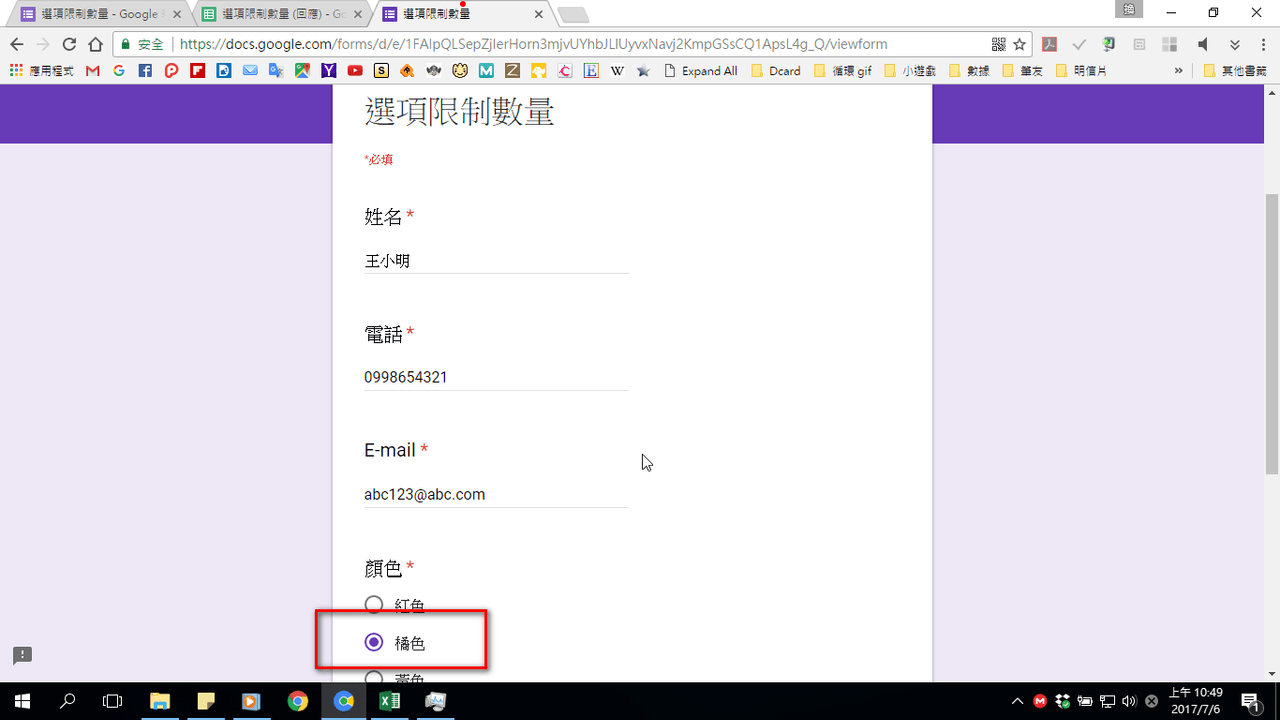Close the active 選項限制數量 tab
This screenshot has width=1280, height=720.
(x=539, y=14)
